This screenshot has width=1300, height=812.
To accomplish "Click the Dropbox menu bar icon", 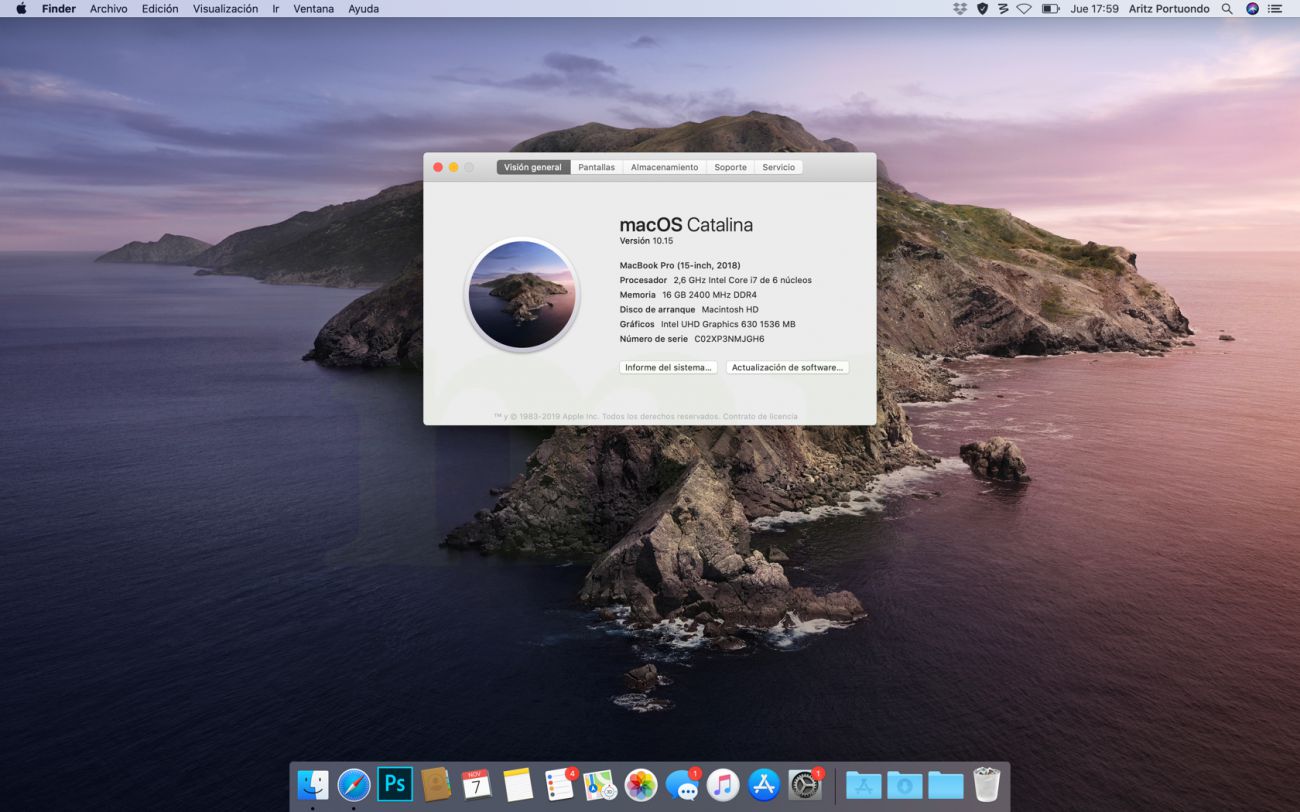I will pyautogui.click(x=960, y=9).
